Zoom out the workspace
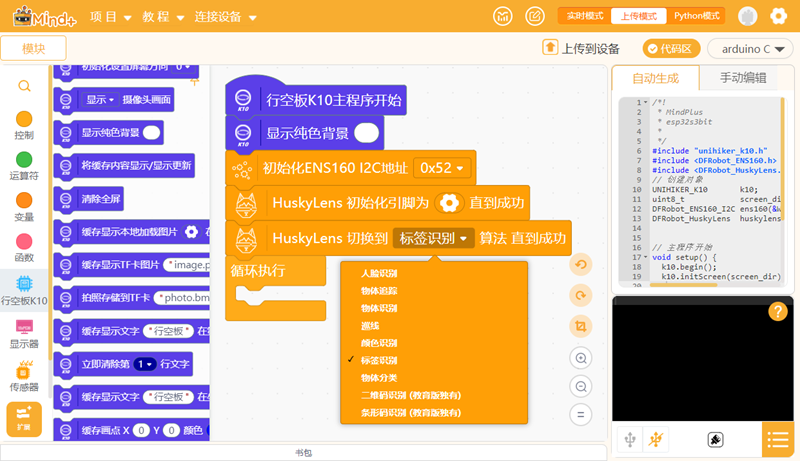Viewport: 800px width, 461px height. pyautogui.click(x=581, y=387)
